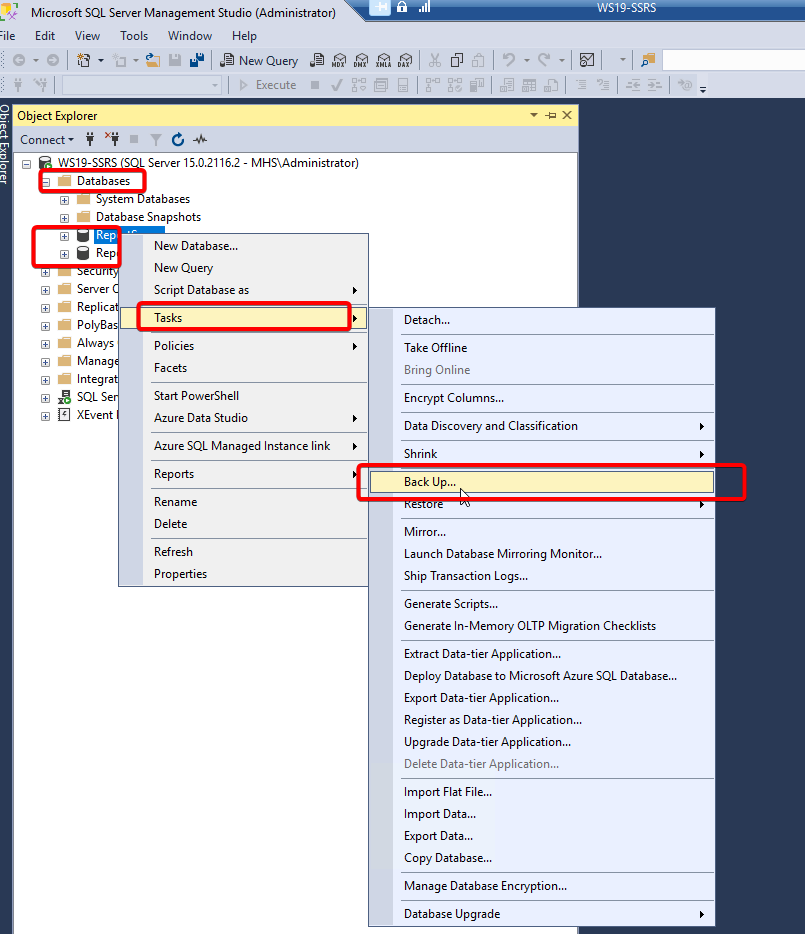Click the Open File folder icon
Screen dimensions: 805x934
(153, 60)
